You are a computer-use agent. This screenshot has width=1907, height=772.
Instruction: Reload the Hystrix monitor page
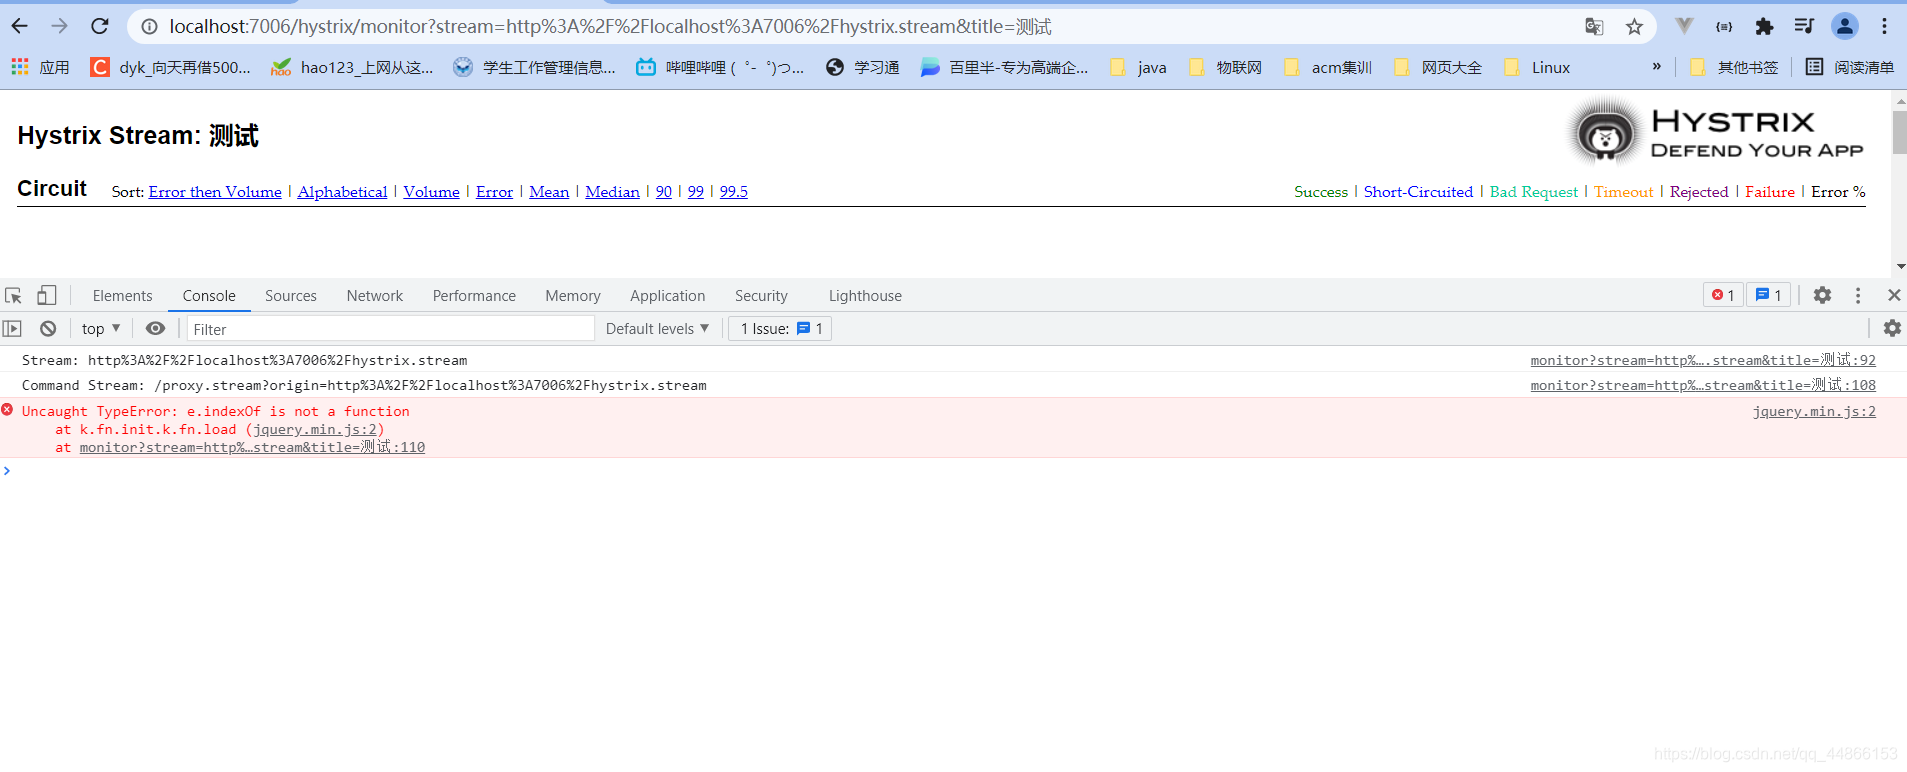coord(99,27)
